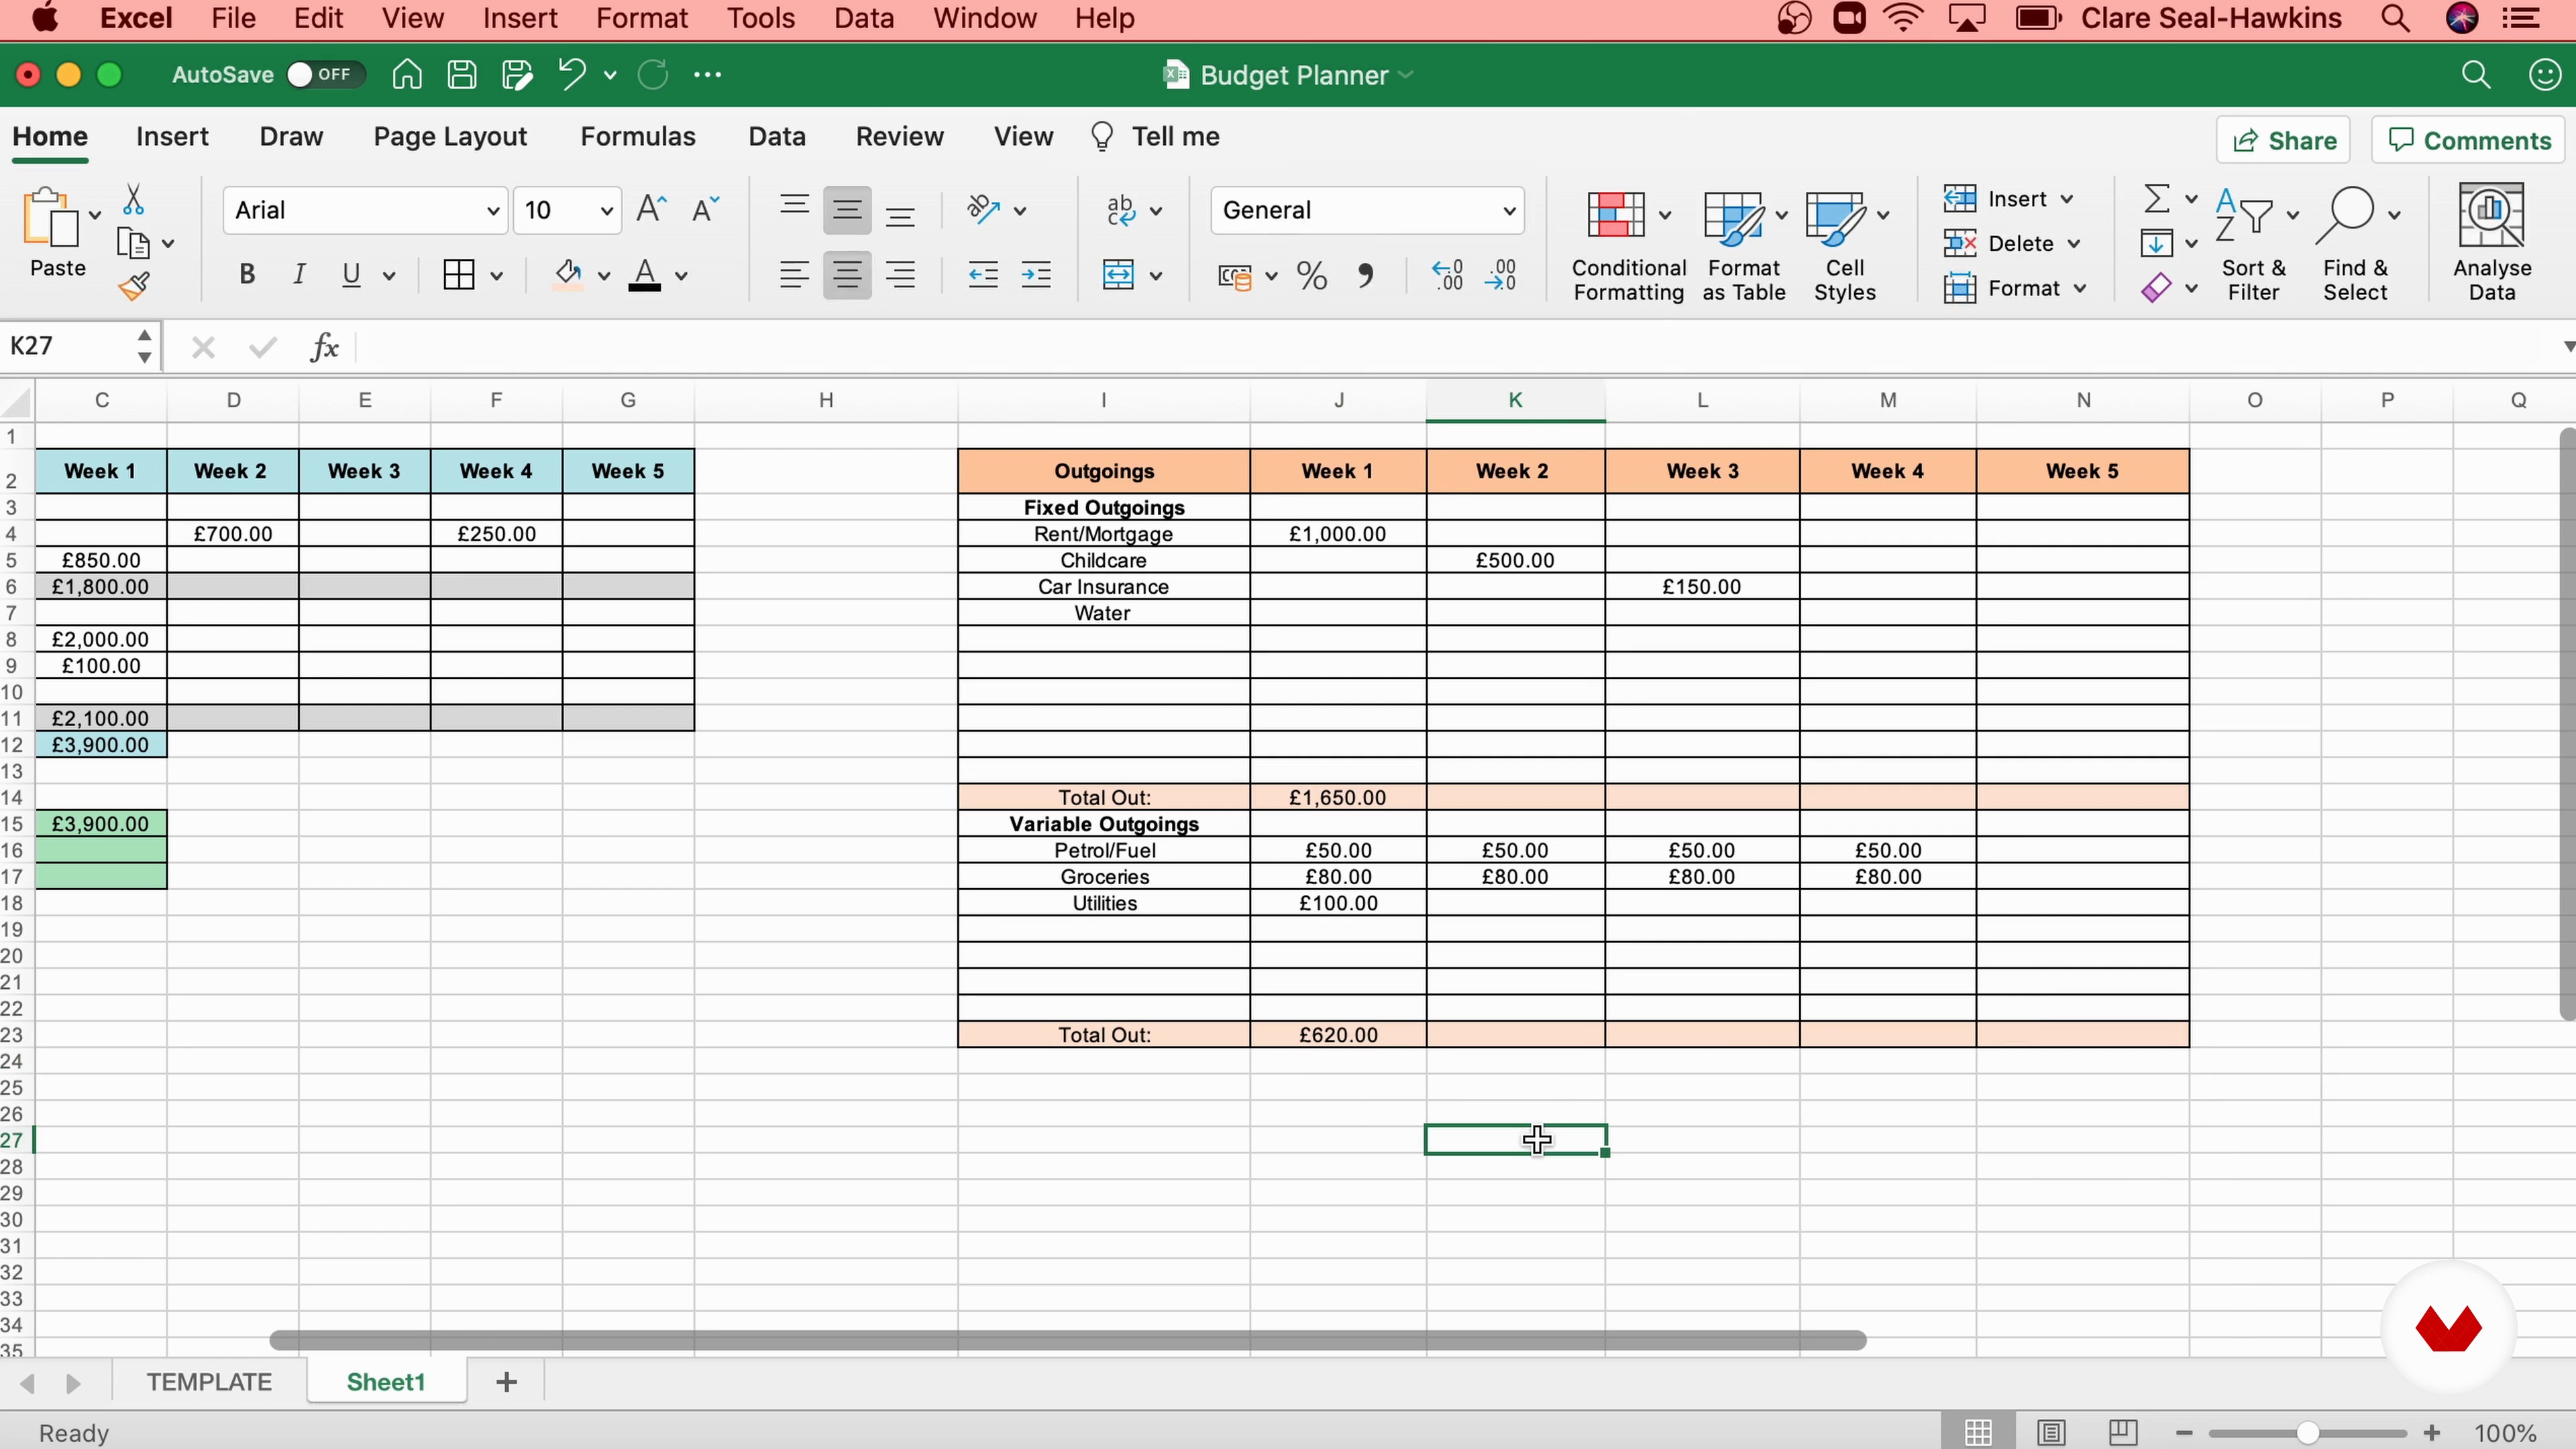Viewport: 2576px width, 1449px height.
Task: Click the Save icon in title bar
Action: coord(461,75)
